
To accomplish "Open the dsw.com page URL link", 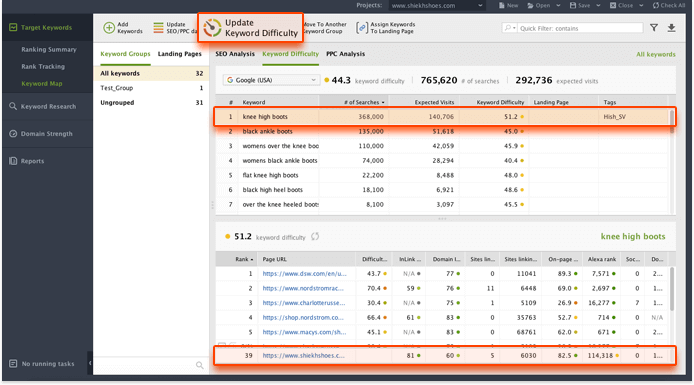I will 305,274.
